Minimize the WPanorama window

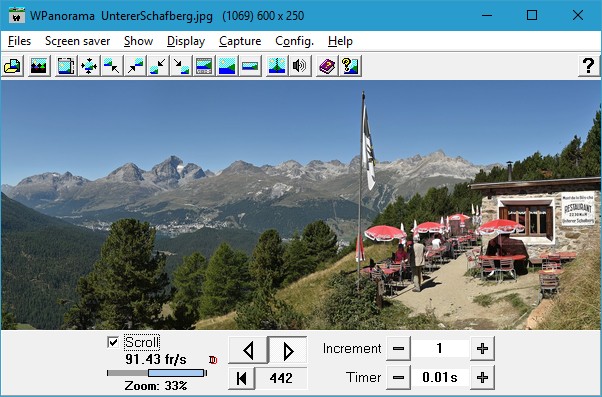pos(487,15)
